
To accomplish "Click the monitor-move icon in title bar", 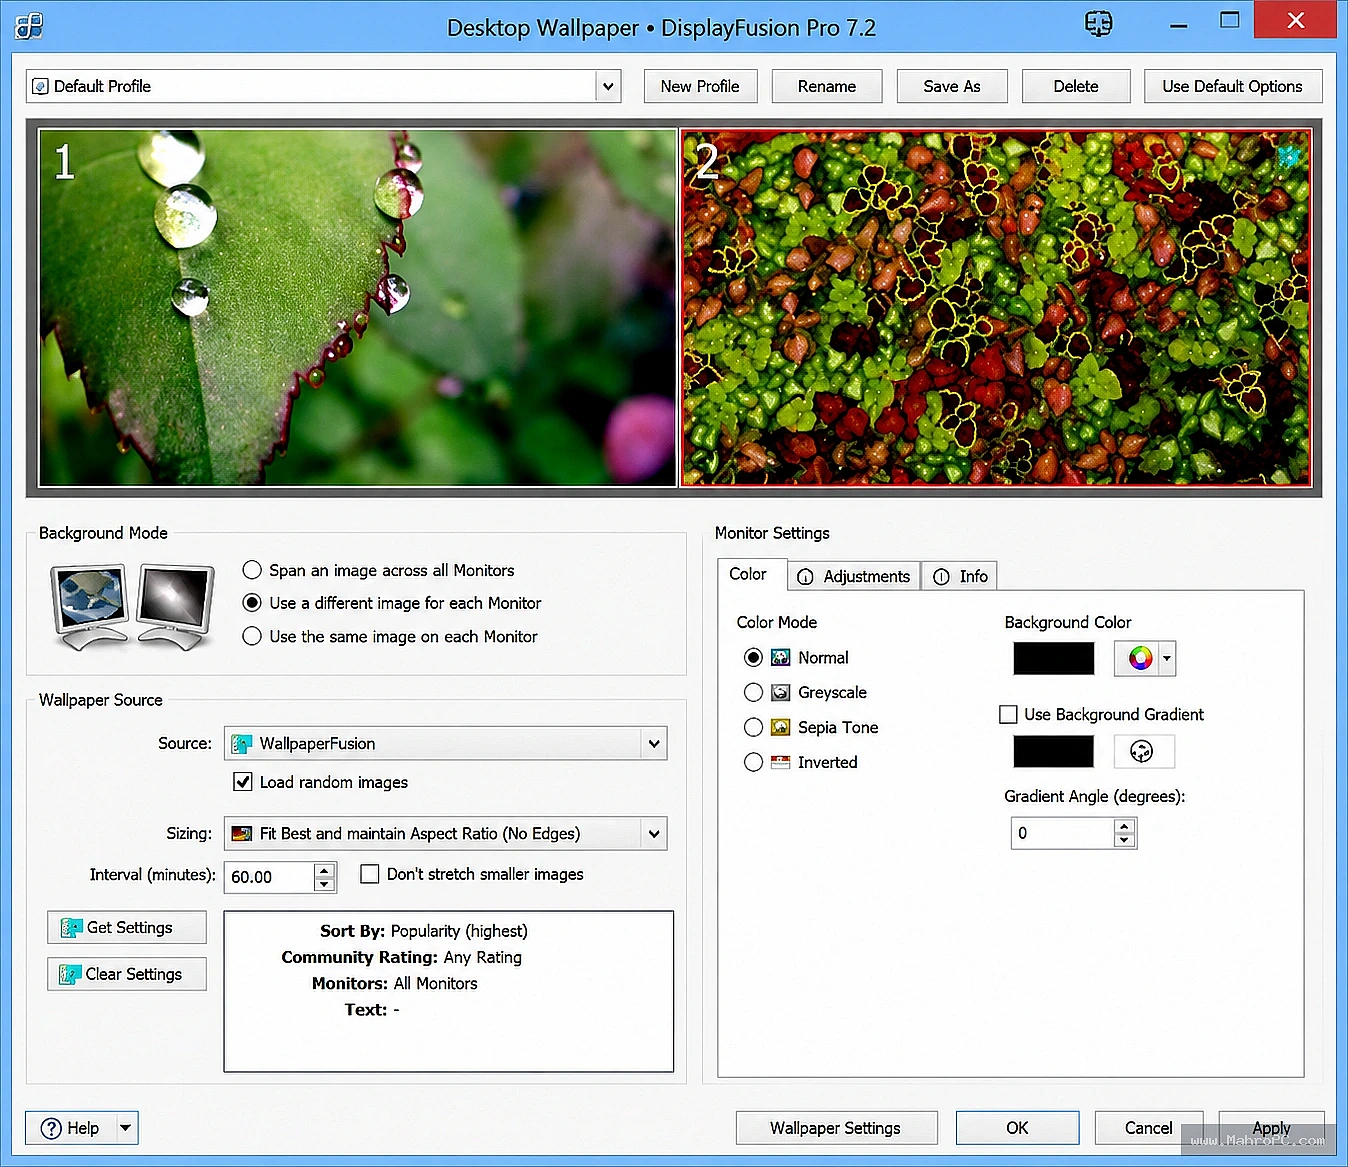I will click(x=1098, y=23).
